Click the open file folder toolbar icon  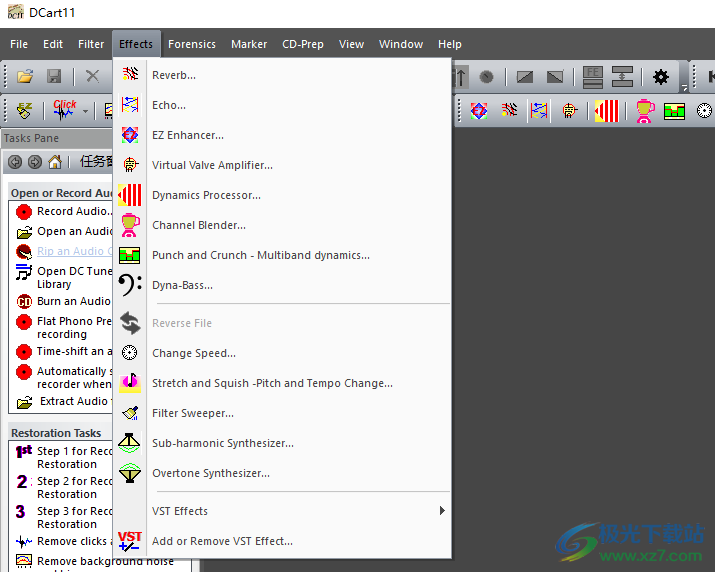(25, 77)
